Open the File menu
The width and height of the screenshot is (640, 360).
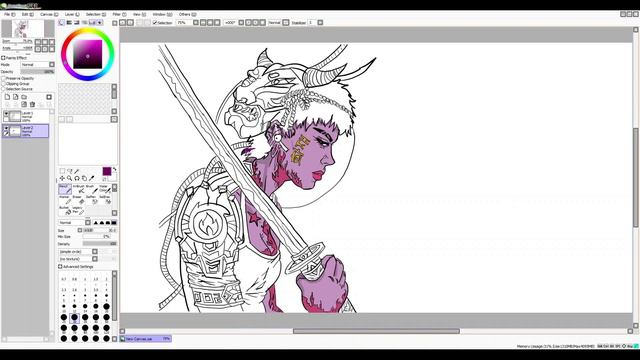9,14
